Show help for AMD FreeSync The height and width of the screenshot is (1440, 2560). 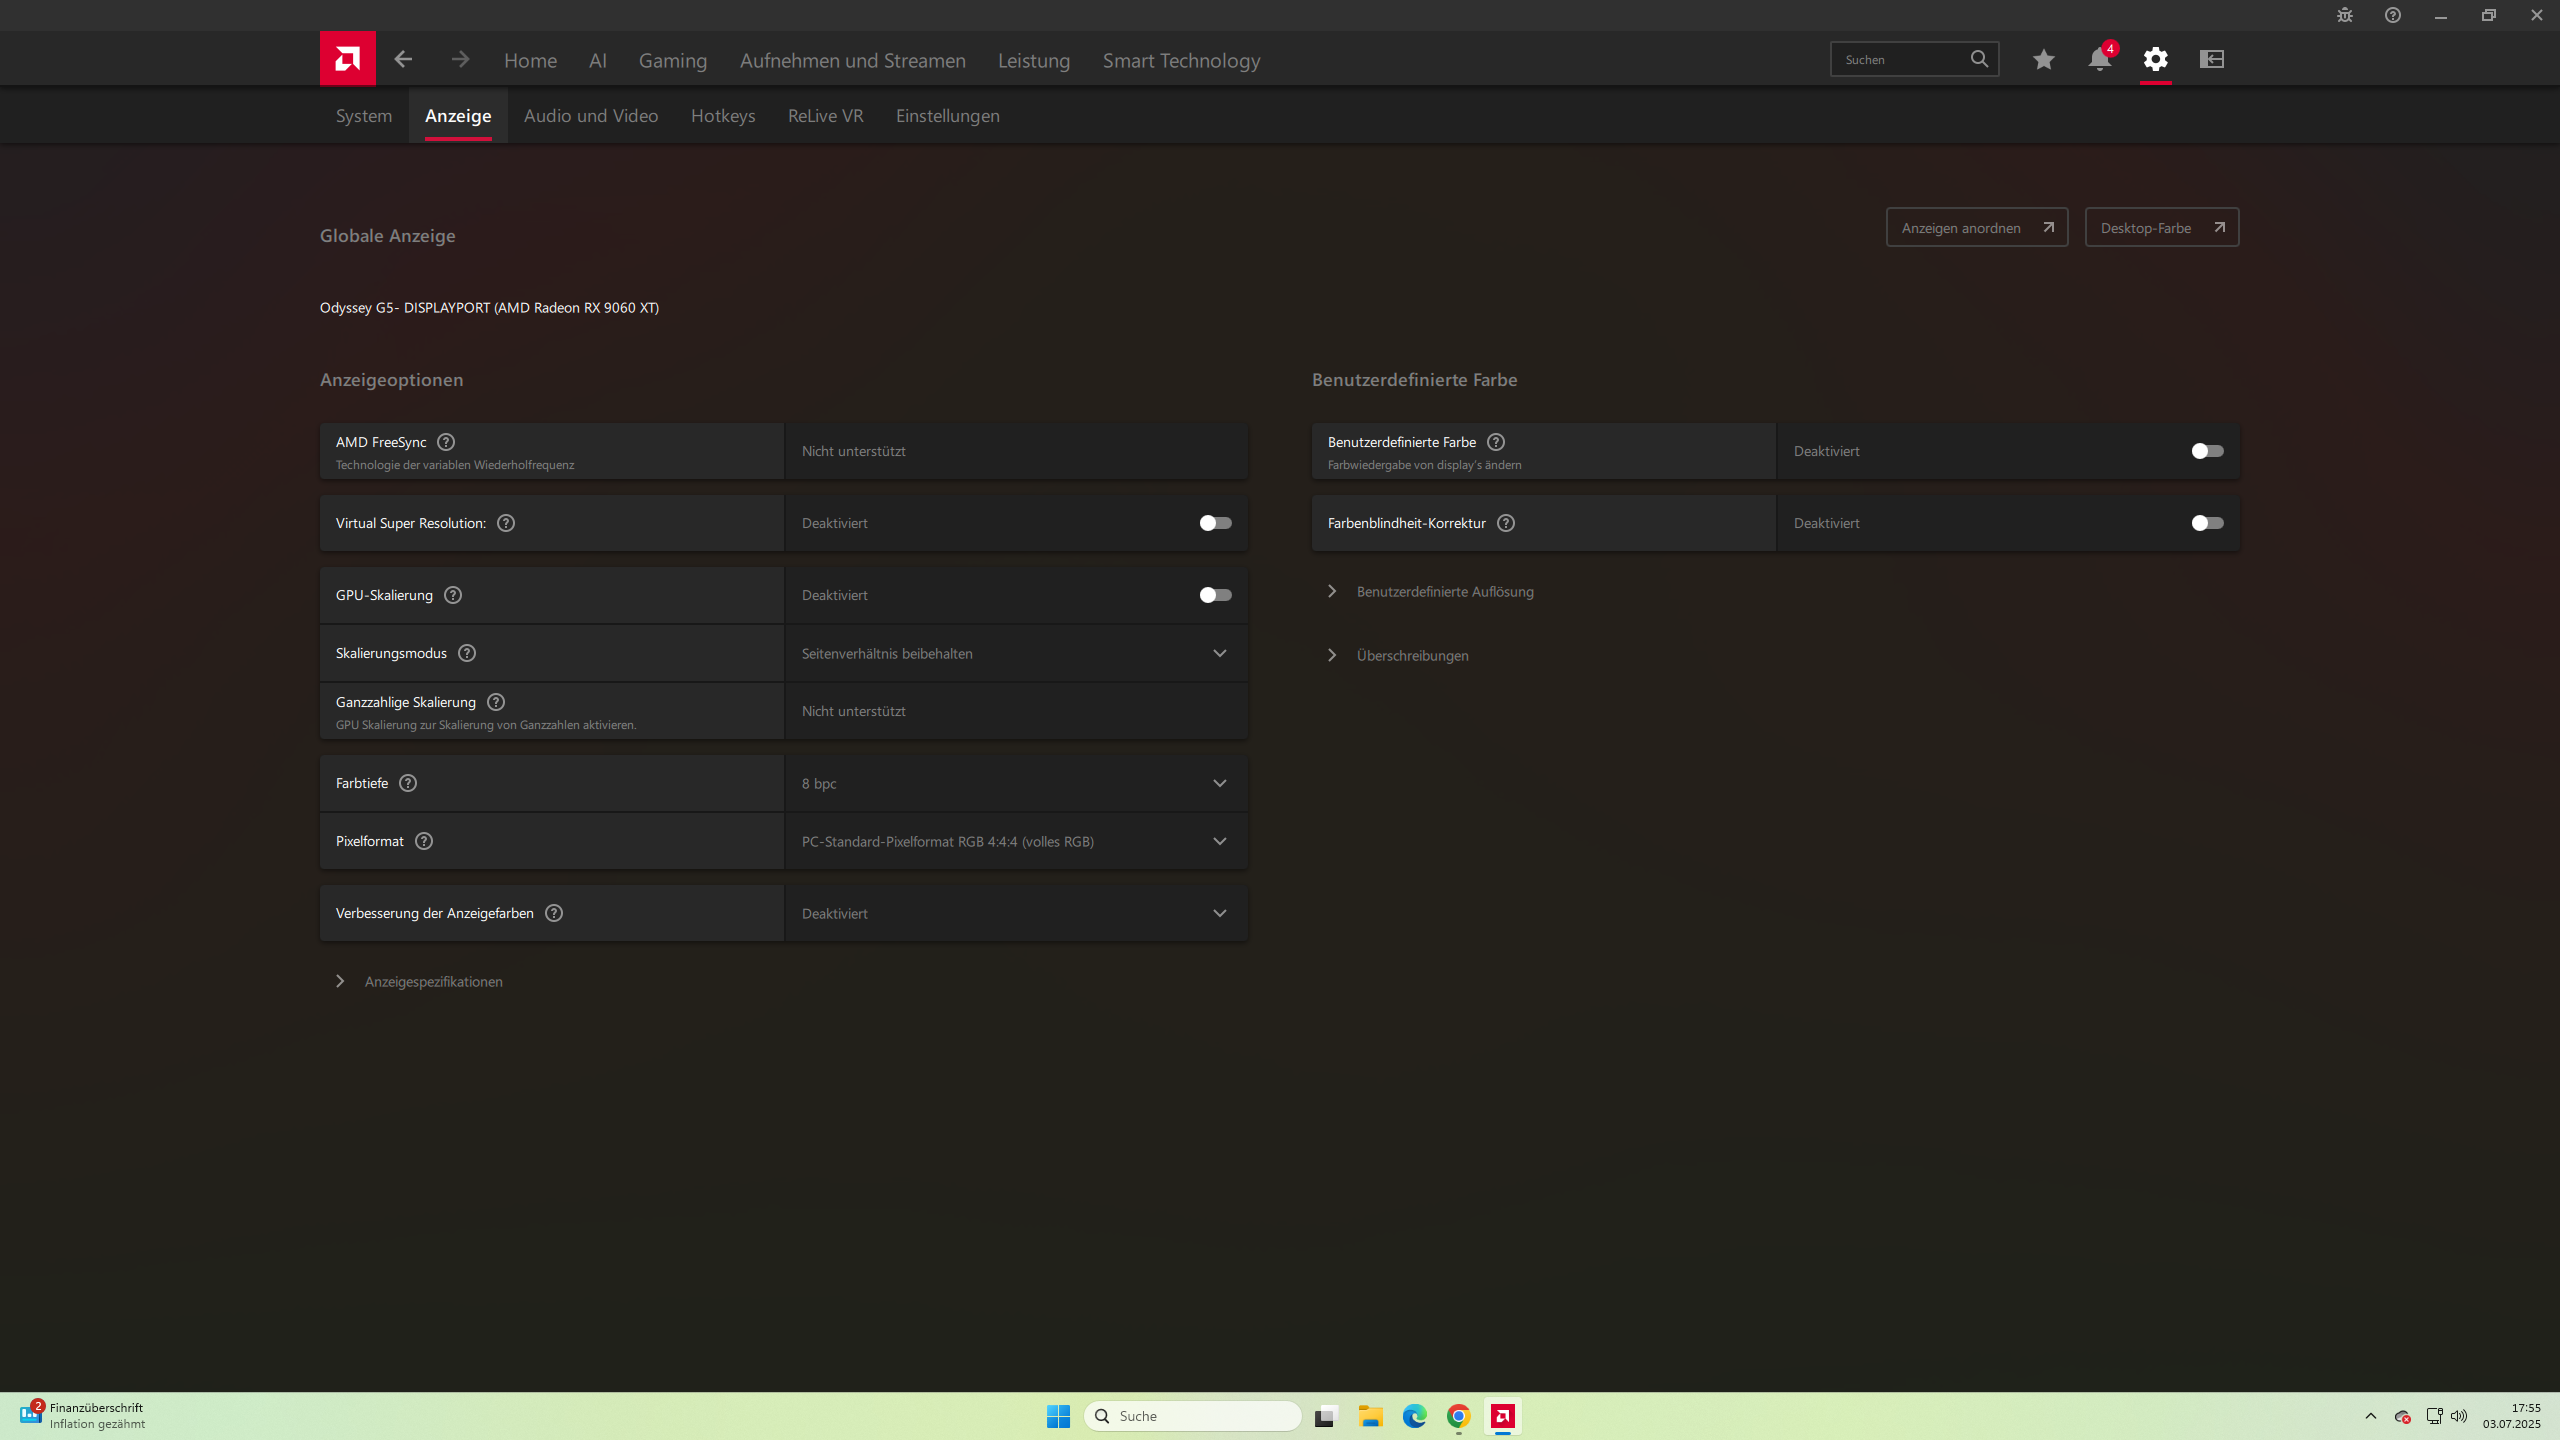tap(446, 442)
